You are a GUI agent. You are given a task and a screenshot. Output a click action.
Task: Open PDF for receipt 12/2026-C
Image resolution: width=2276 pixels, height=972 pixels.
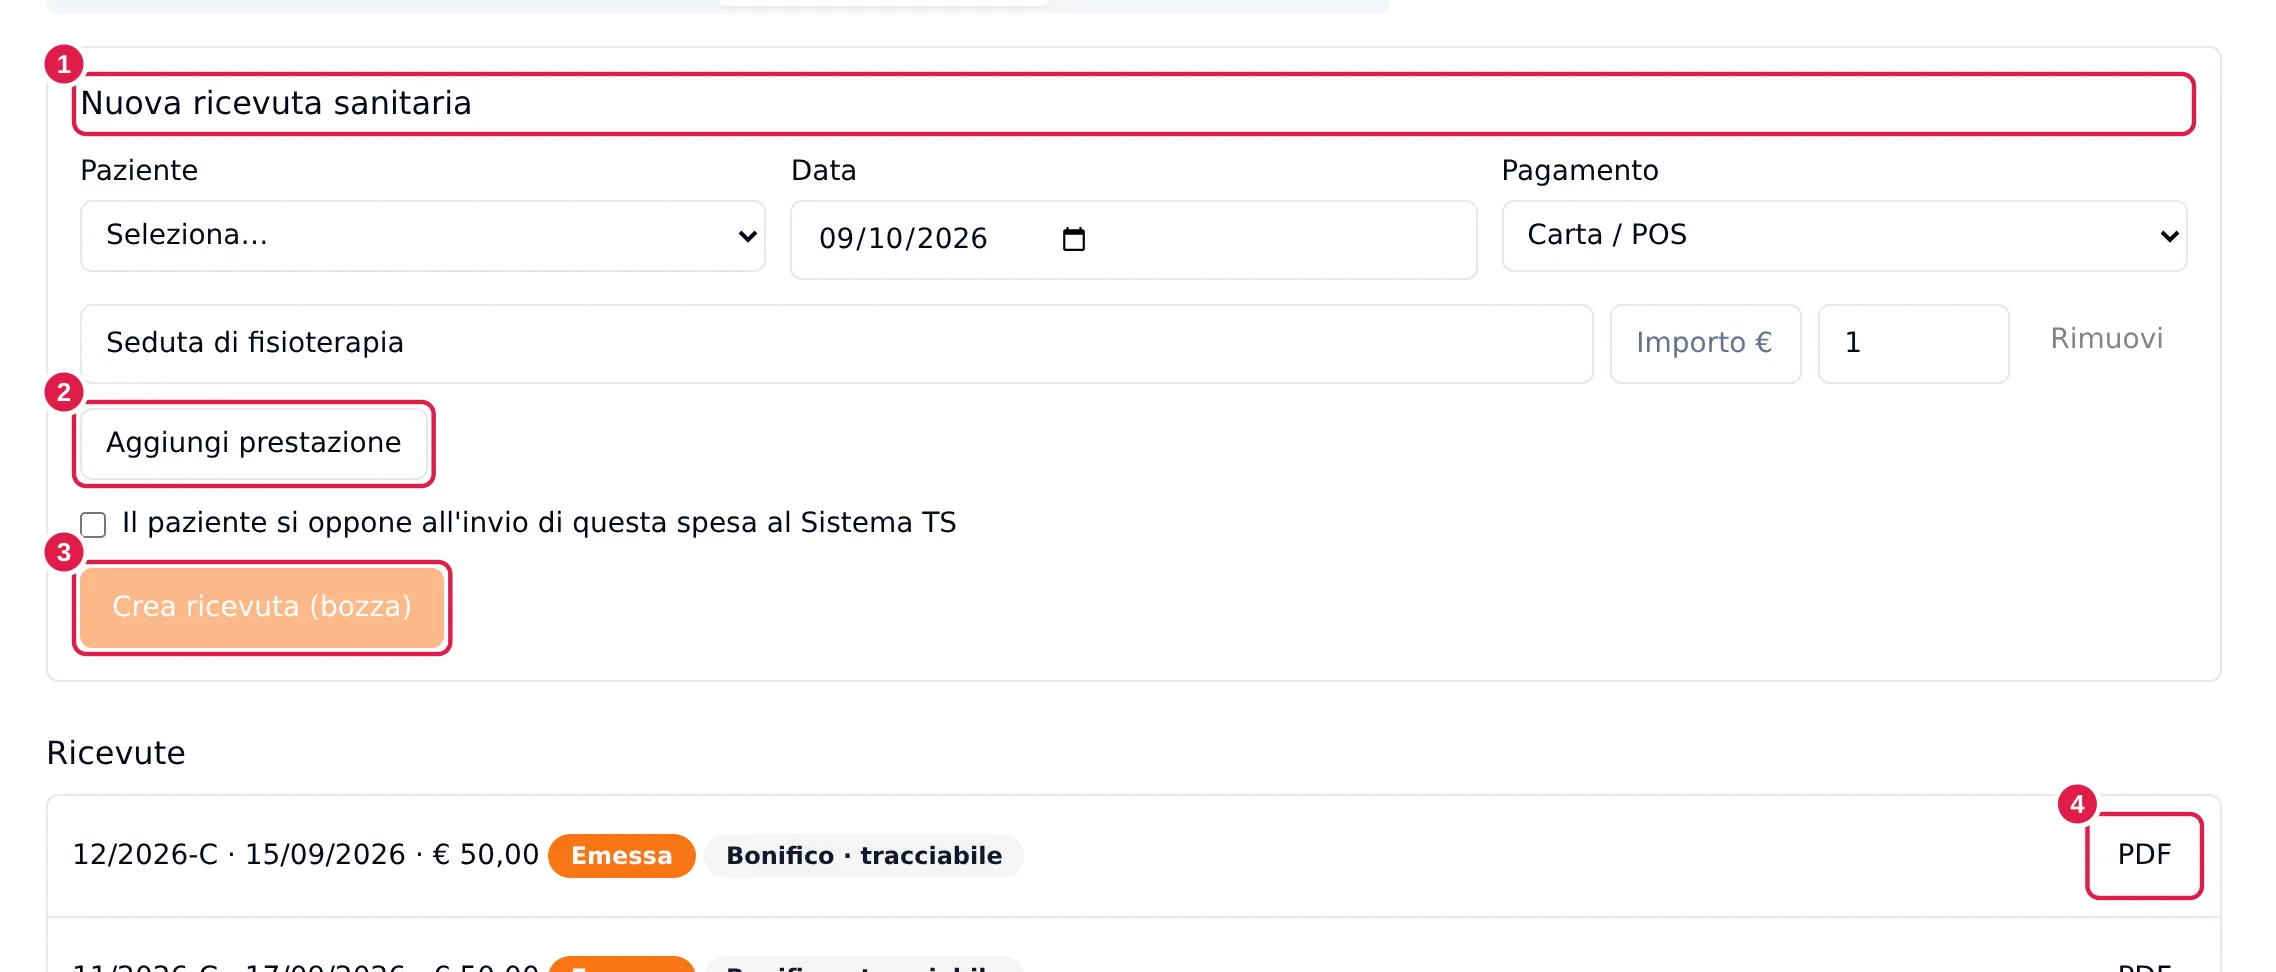pyautogui.click(x=2144, y=855)
